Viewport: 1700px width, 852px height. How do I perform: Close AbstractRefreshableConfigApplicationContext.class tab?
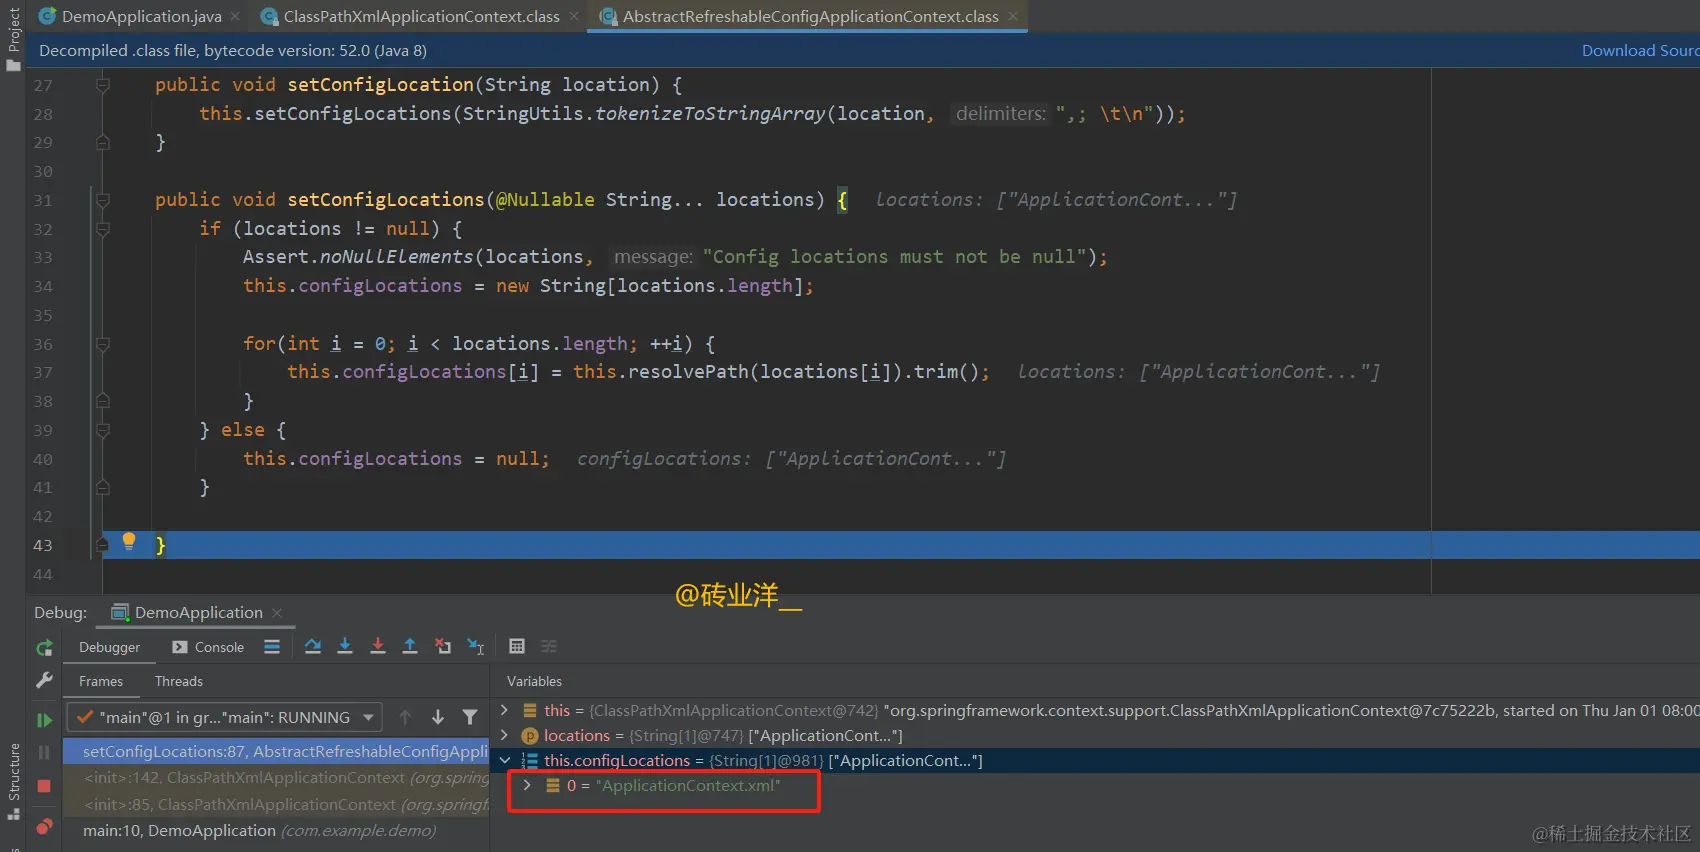coord(1013,16)
